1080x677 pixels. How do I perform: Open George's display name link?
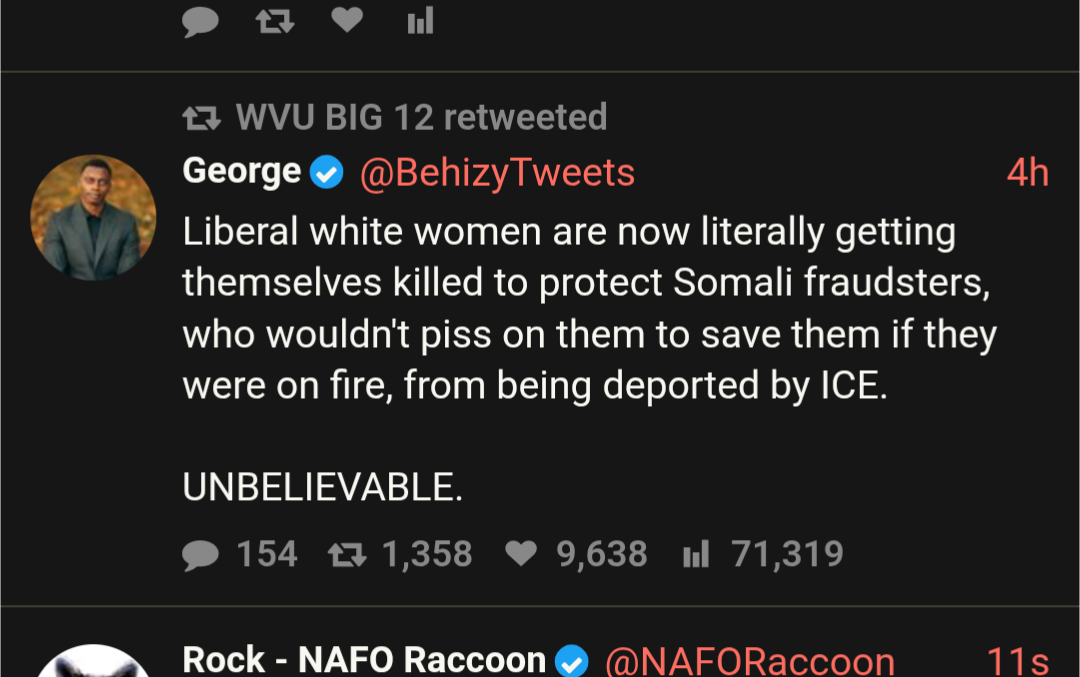241,172
